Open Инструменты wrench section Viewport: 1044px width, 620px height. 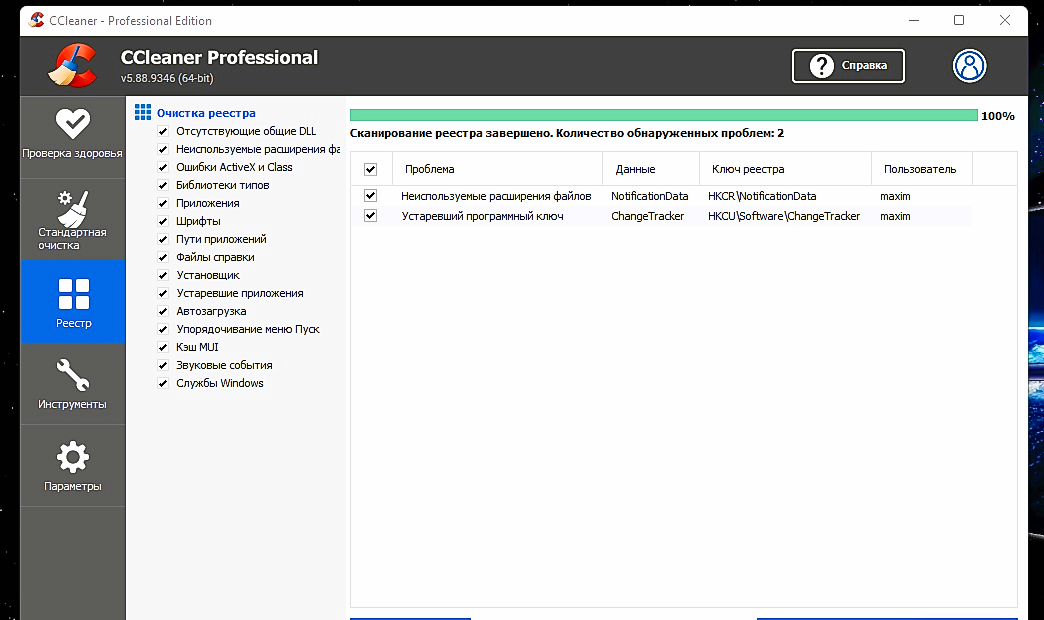(x=73, y=384)
